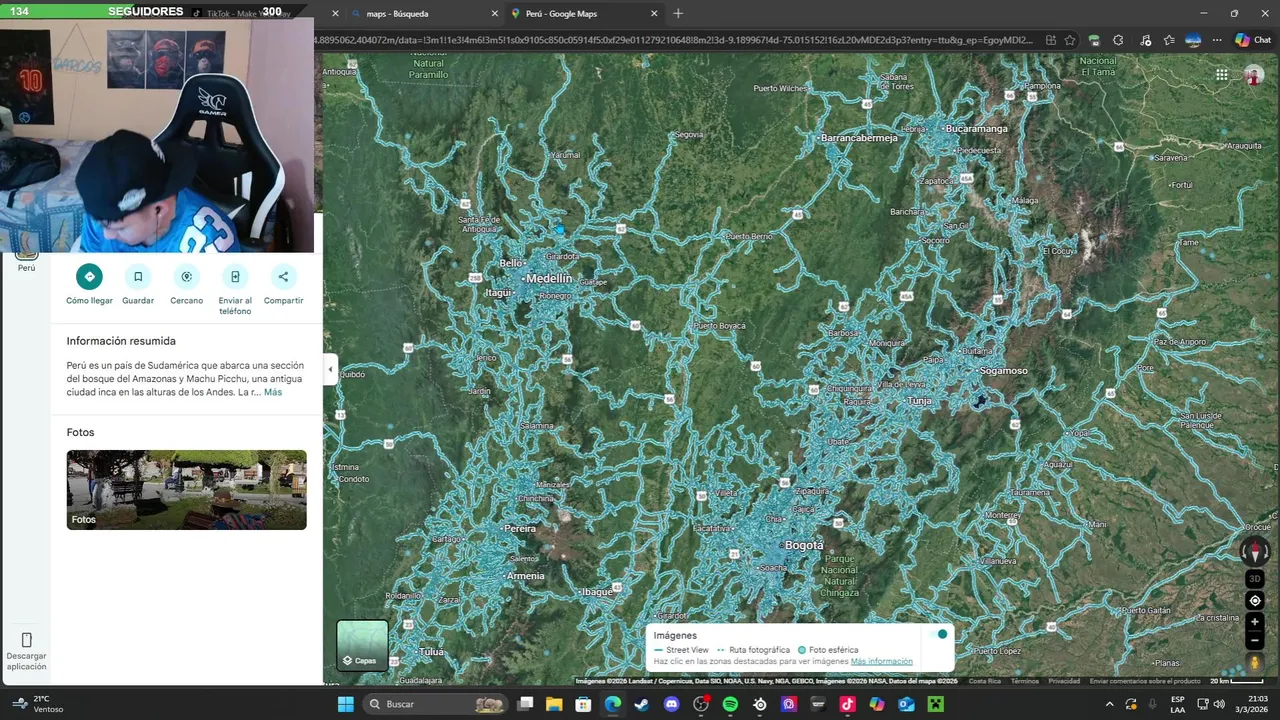Click the Costa Rica footer link
The image size is (1280, 720).
985,681
